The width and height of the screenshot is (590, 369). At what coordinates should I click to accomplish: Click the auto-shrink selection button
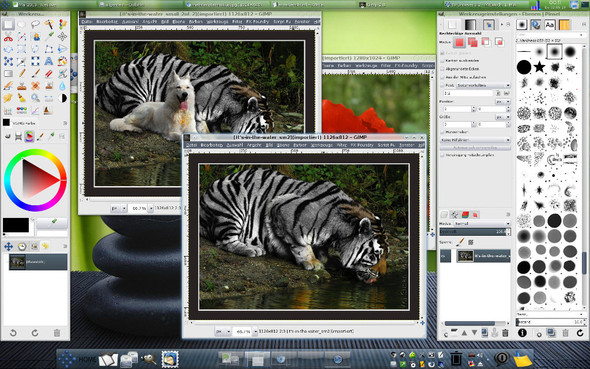coord(475,148)
